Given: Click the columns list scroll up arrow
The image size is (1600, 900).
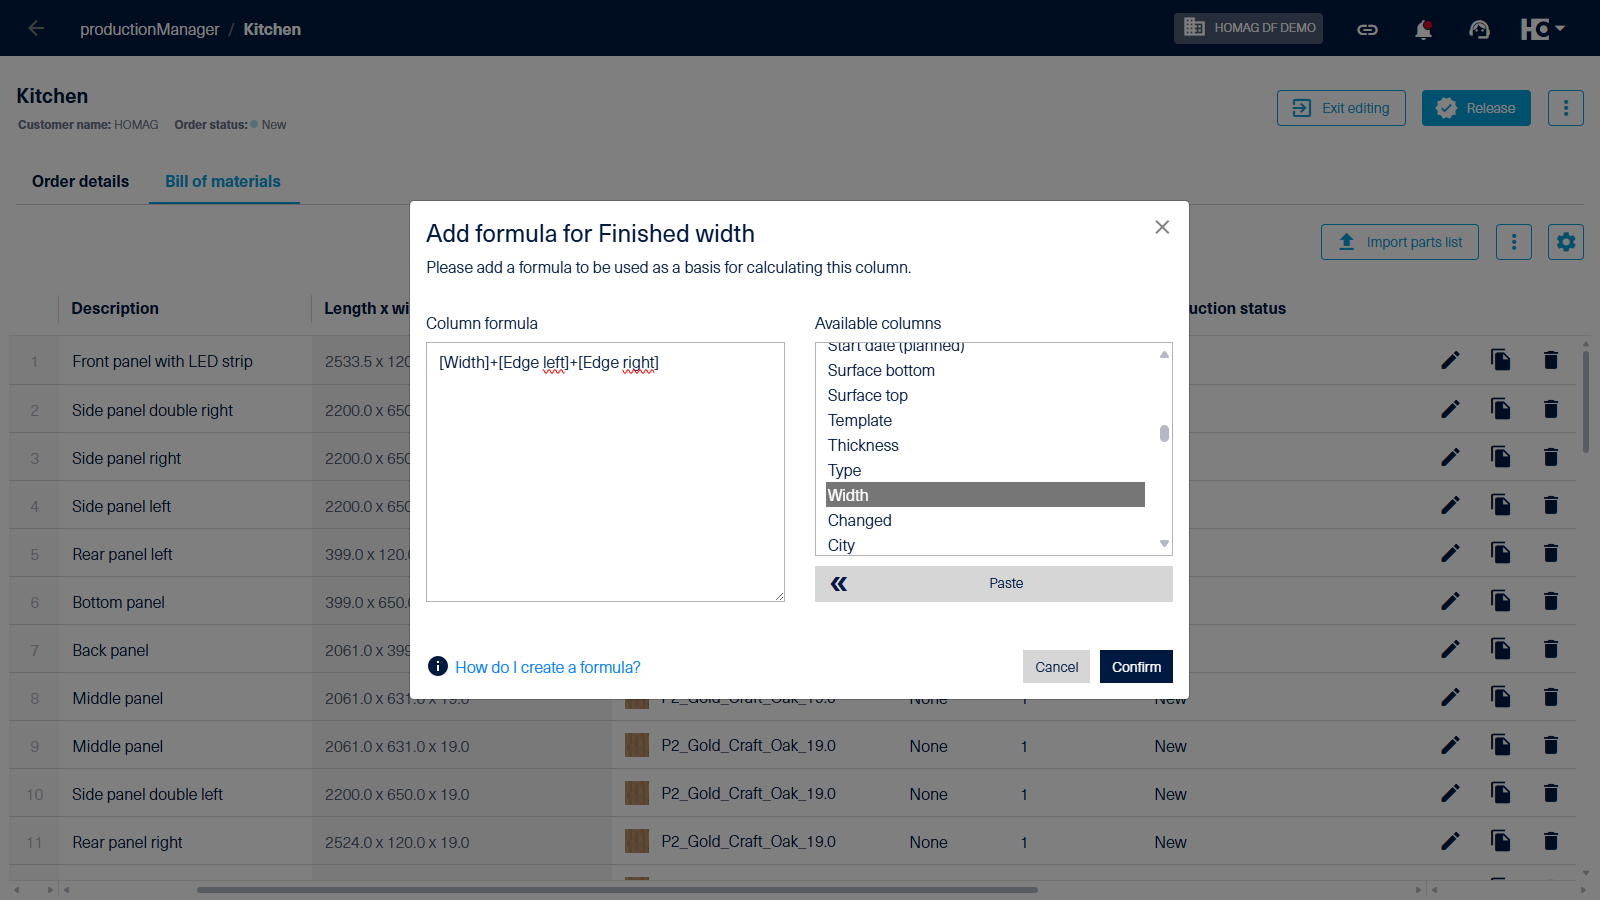Looking at the screenshot, I should (1164, 354).
